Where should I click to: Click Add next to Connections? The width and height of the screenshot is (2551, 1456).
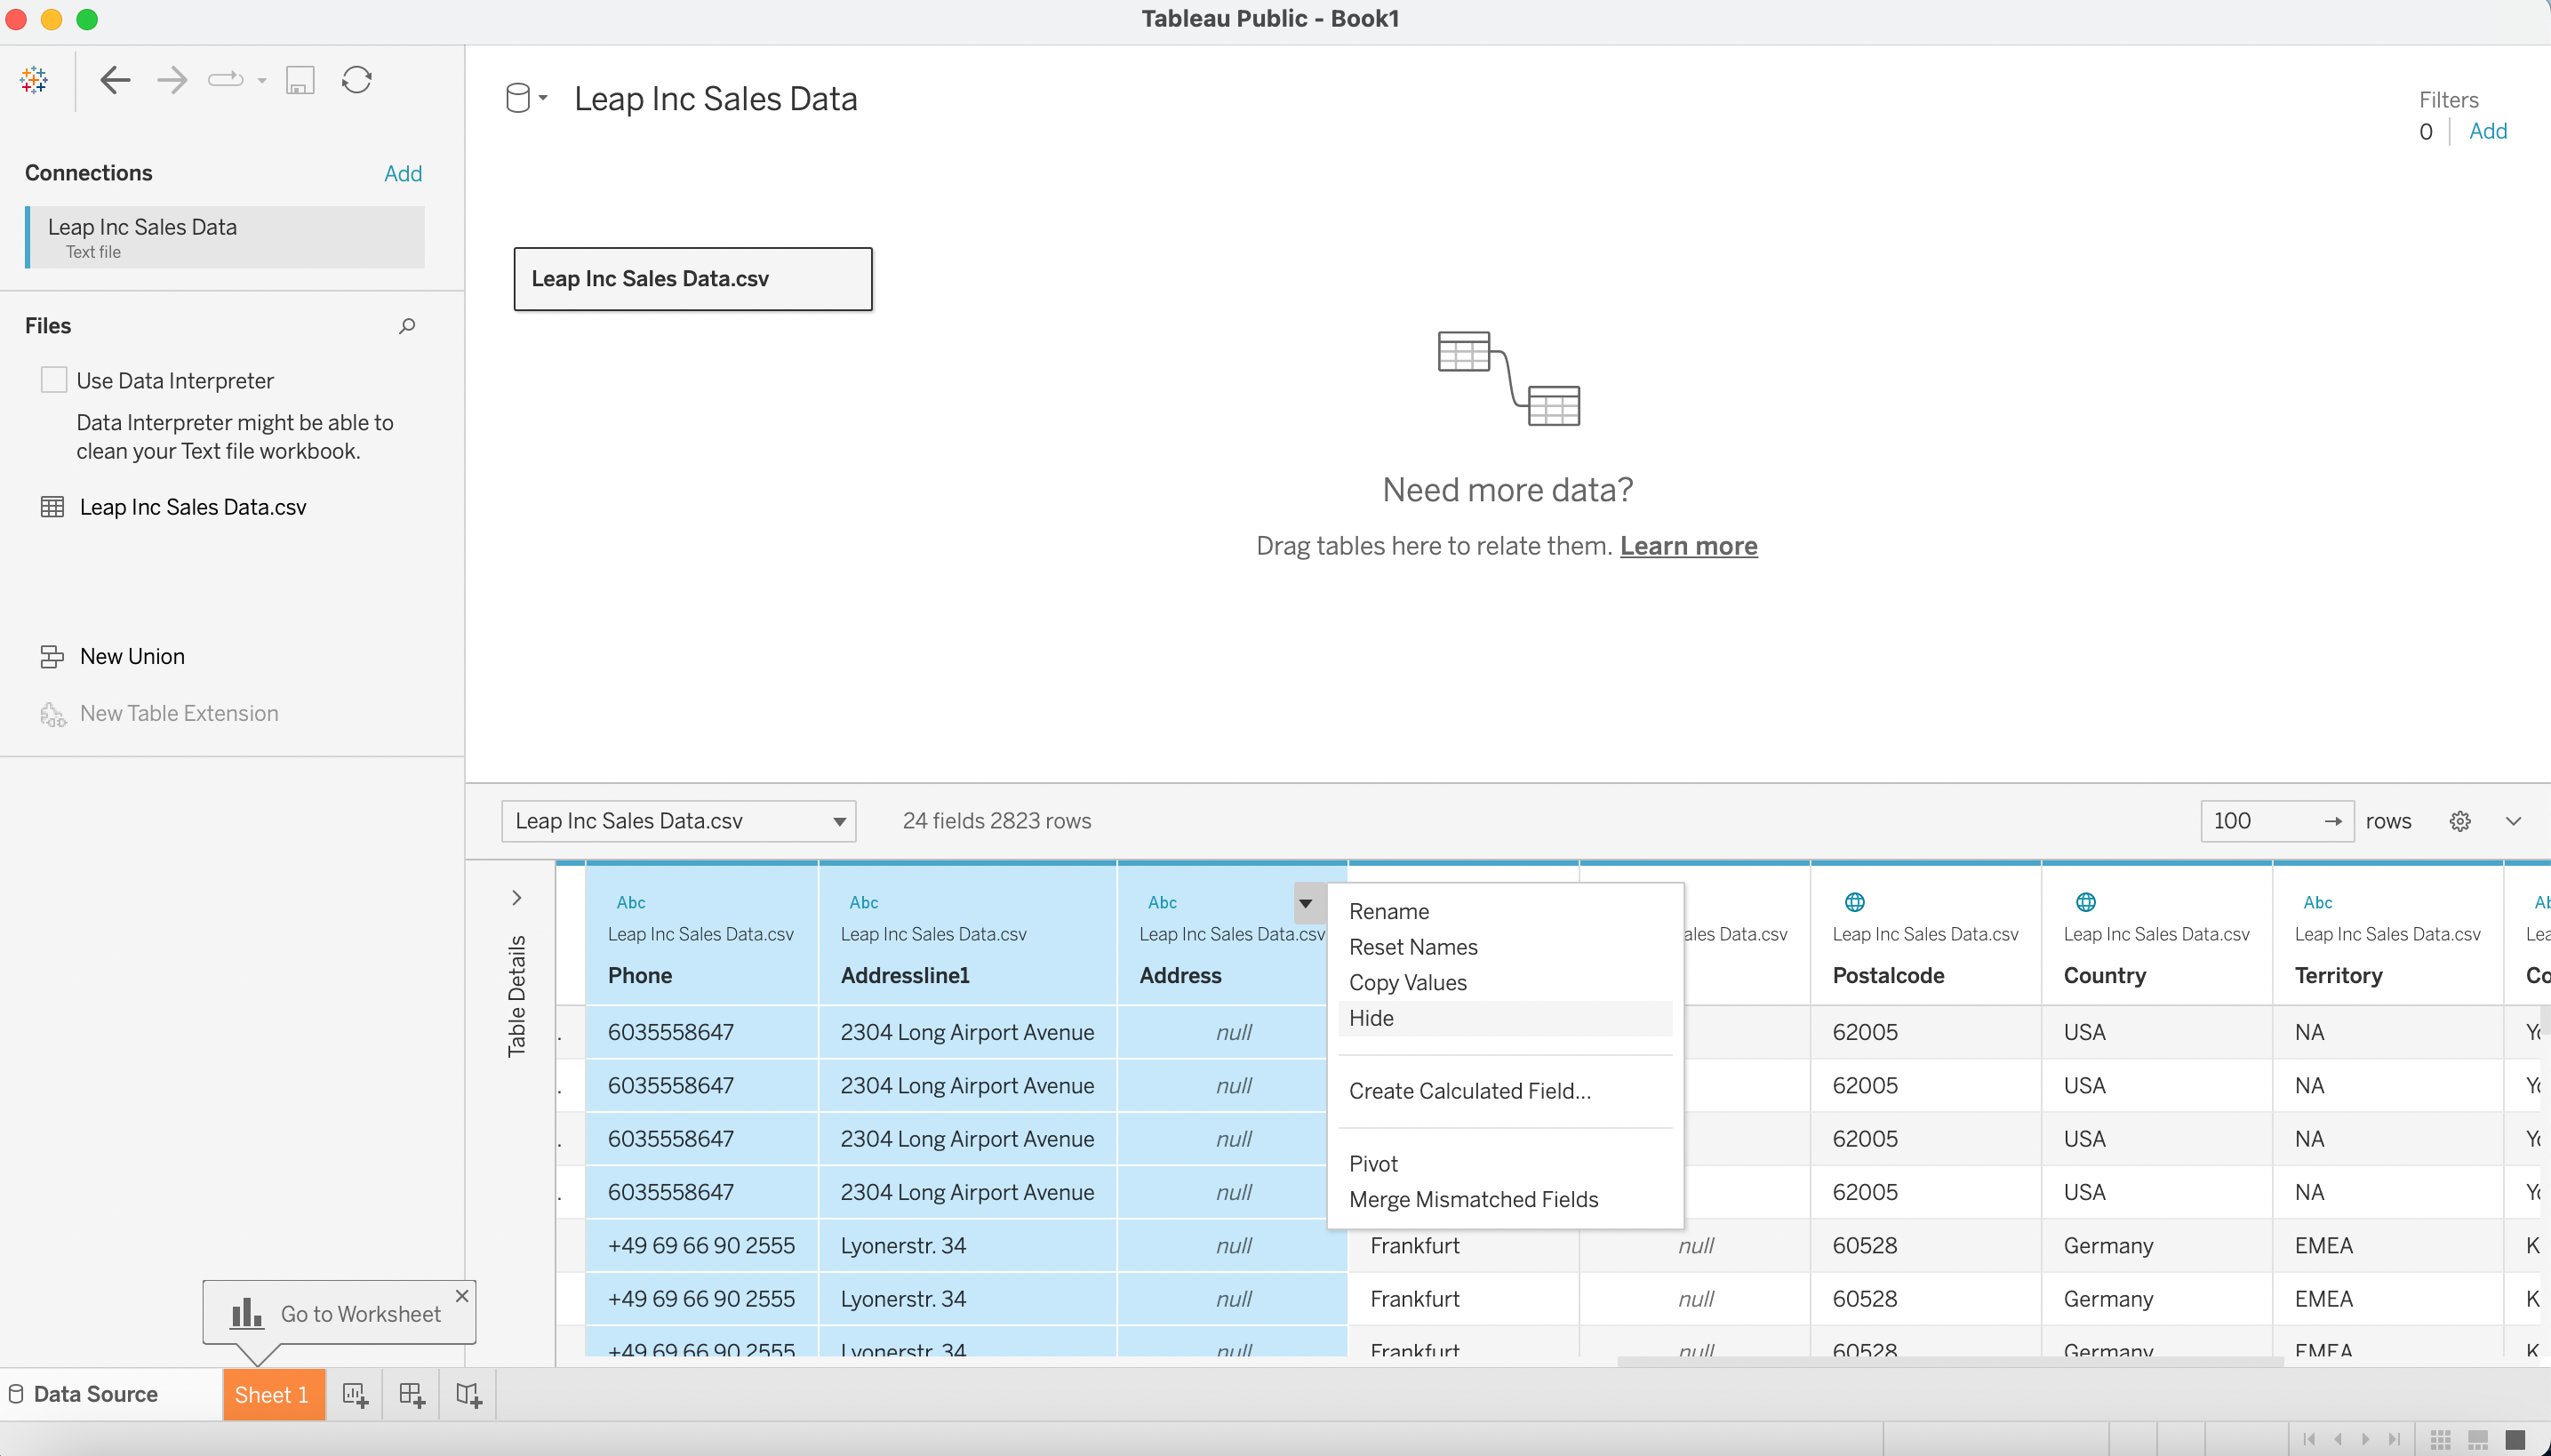403,173
